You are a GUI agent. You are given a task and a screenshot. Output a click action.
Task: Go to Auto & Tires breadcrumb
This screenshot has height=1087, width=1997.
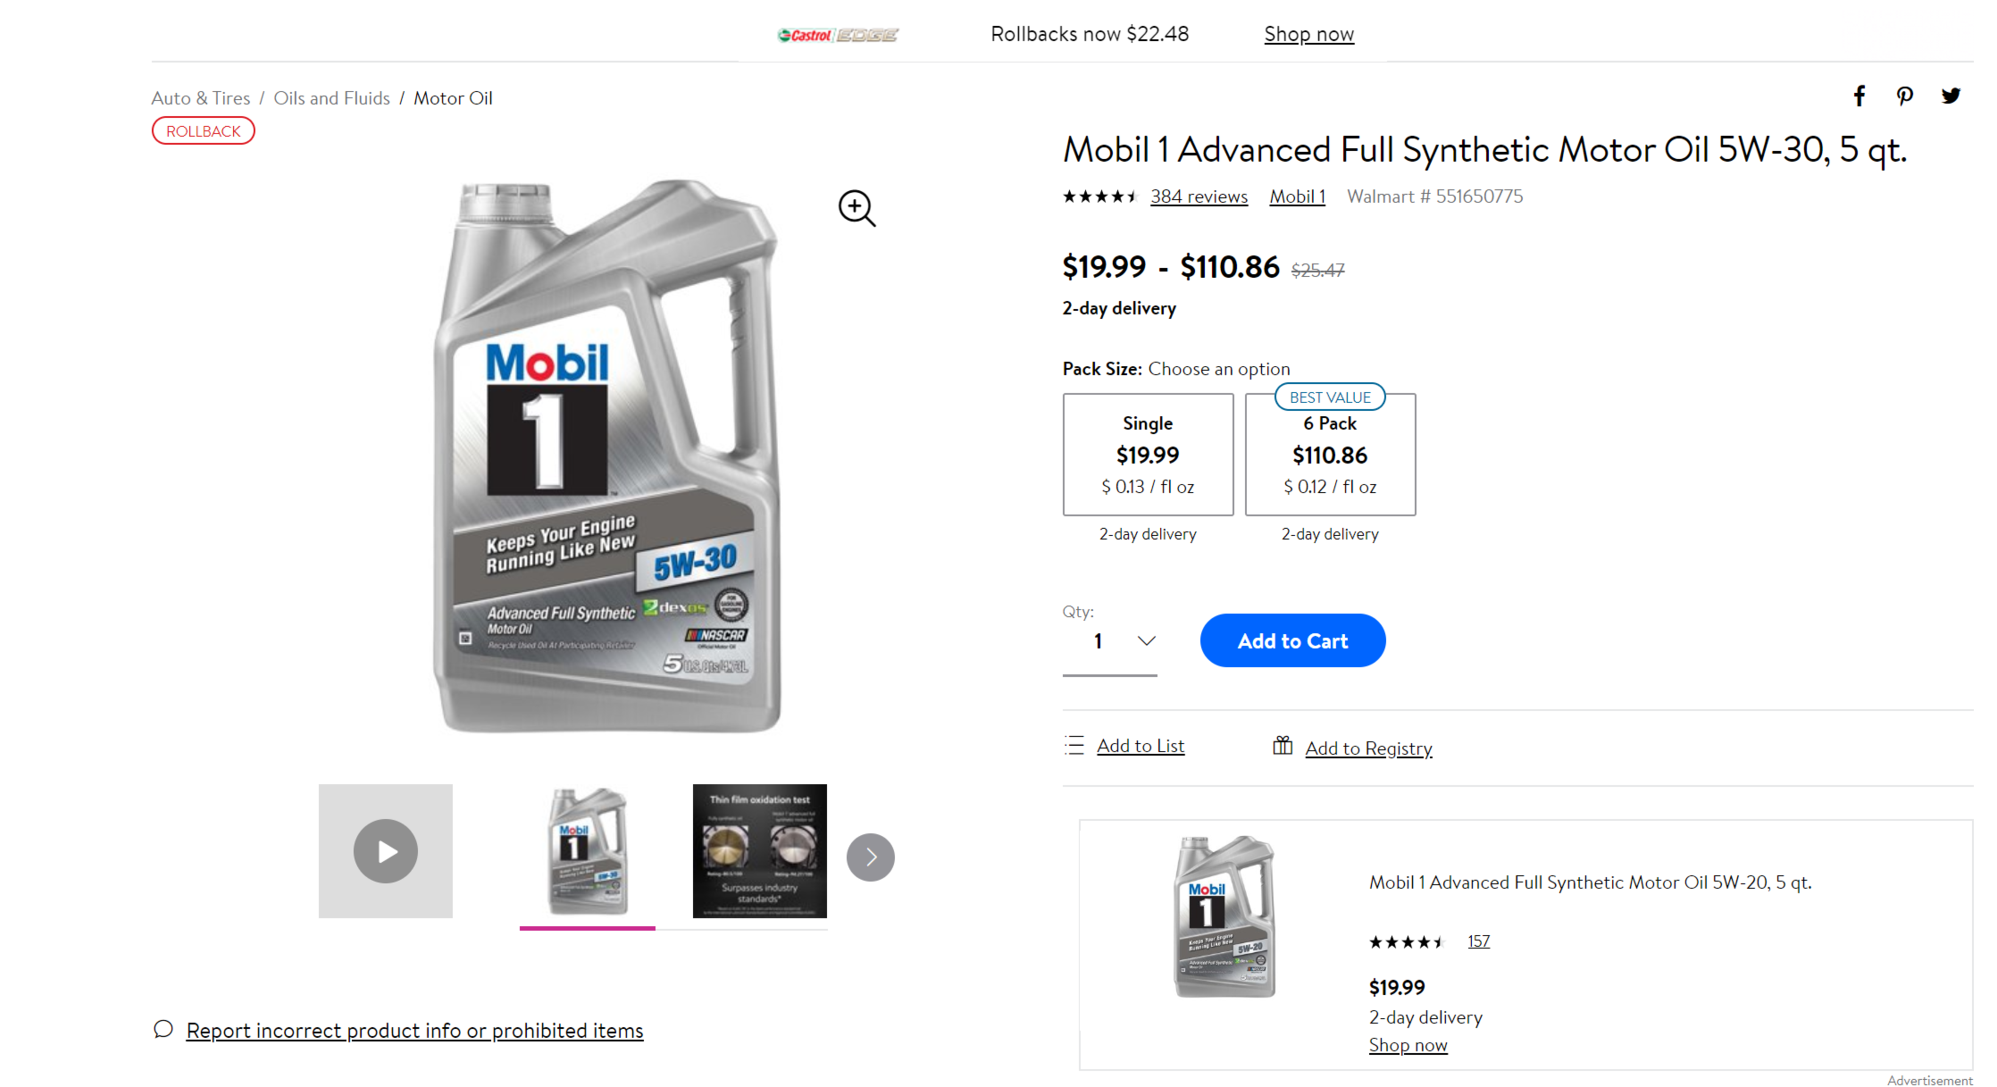pos(200,97)
